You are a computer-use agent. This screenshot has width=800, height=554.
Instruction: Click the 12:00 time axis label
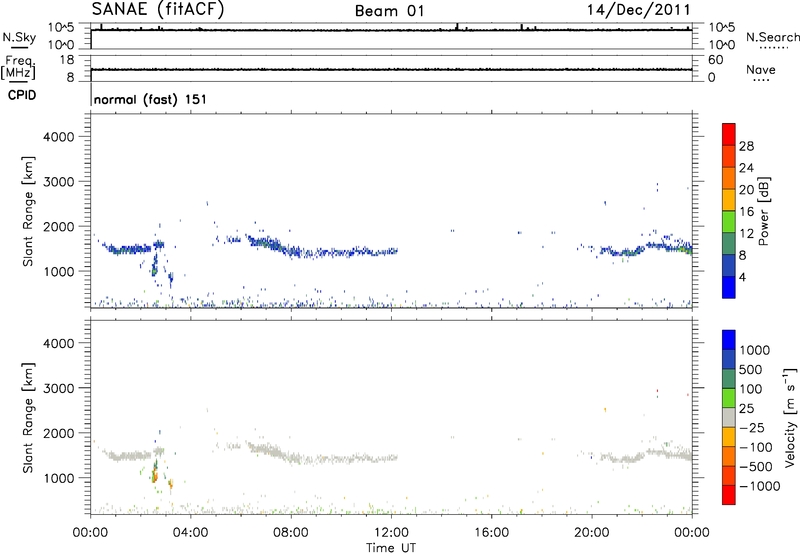(391, 533)
